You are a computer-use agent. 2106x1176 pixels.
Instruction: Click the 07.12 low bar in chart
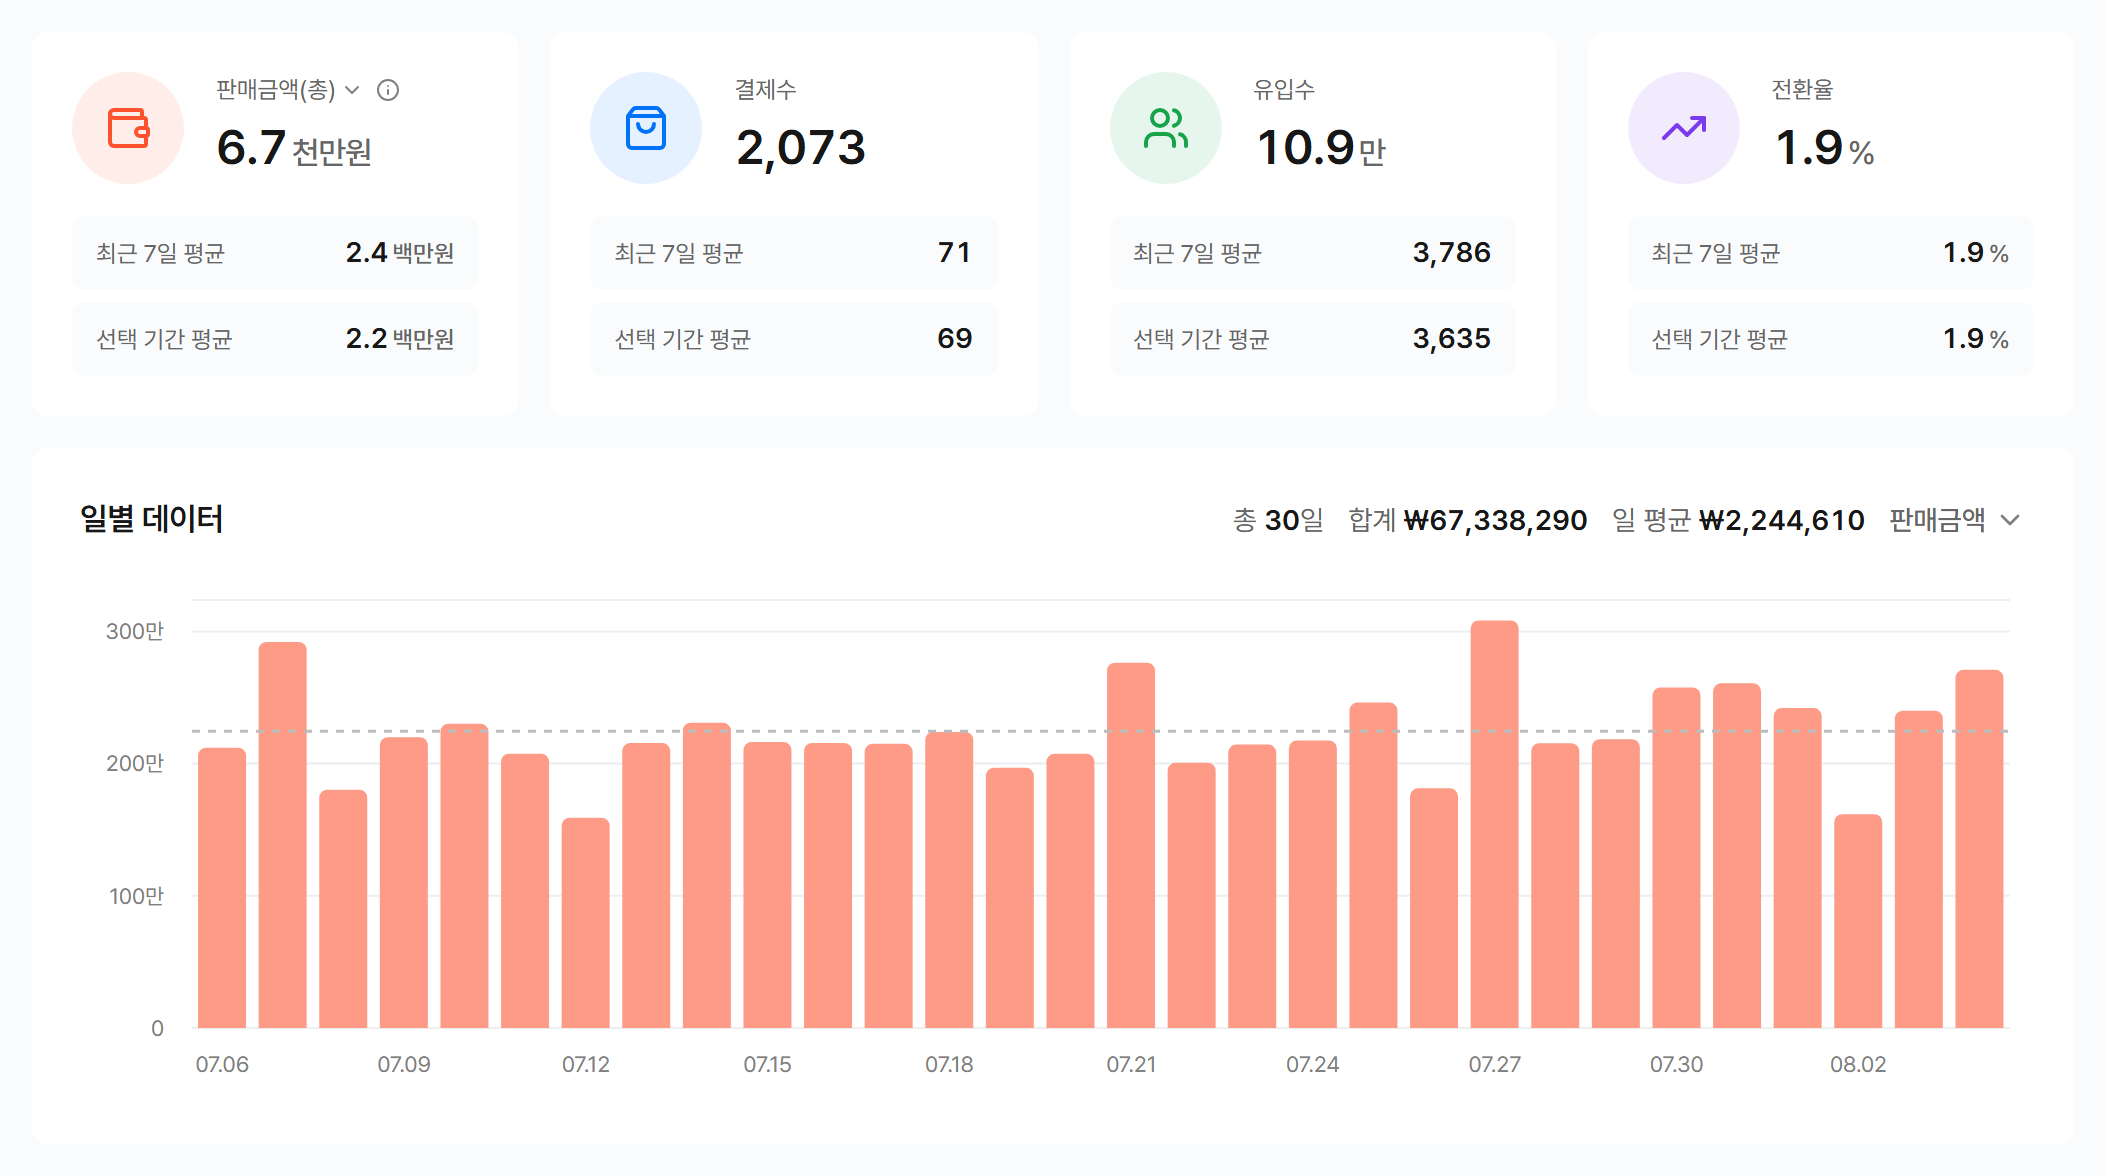[585, 923]
